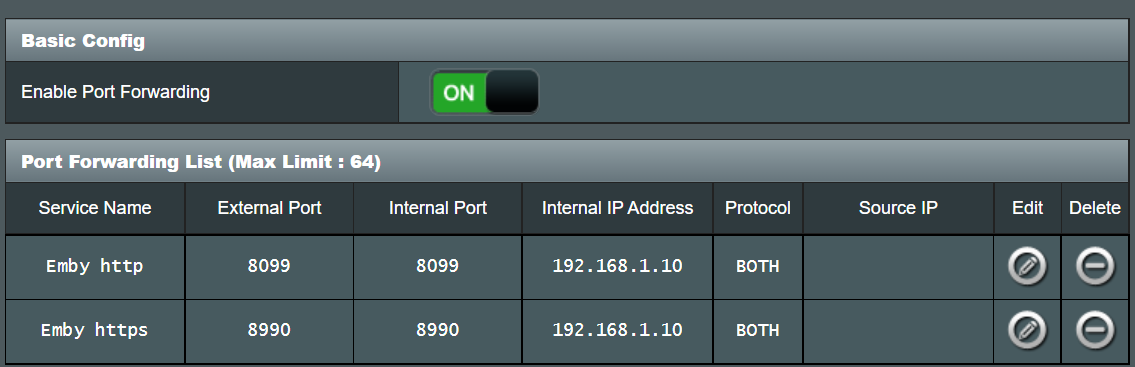Click the Service Name column header
Screen dimensions: 1135x367
tap(95, 208)
